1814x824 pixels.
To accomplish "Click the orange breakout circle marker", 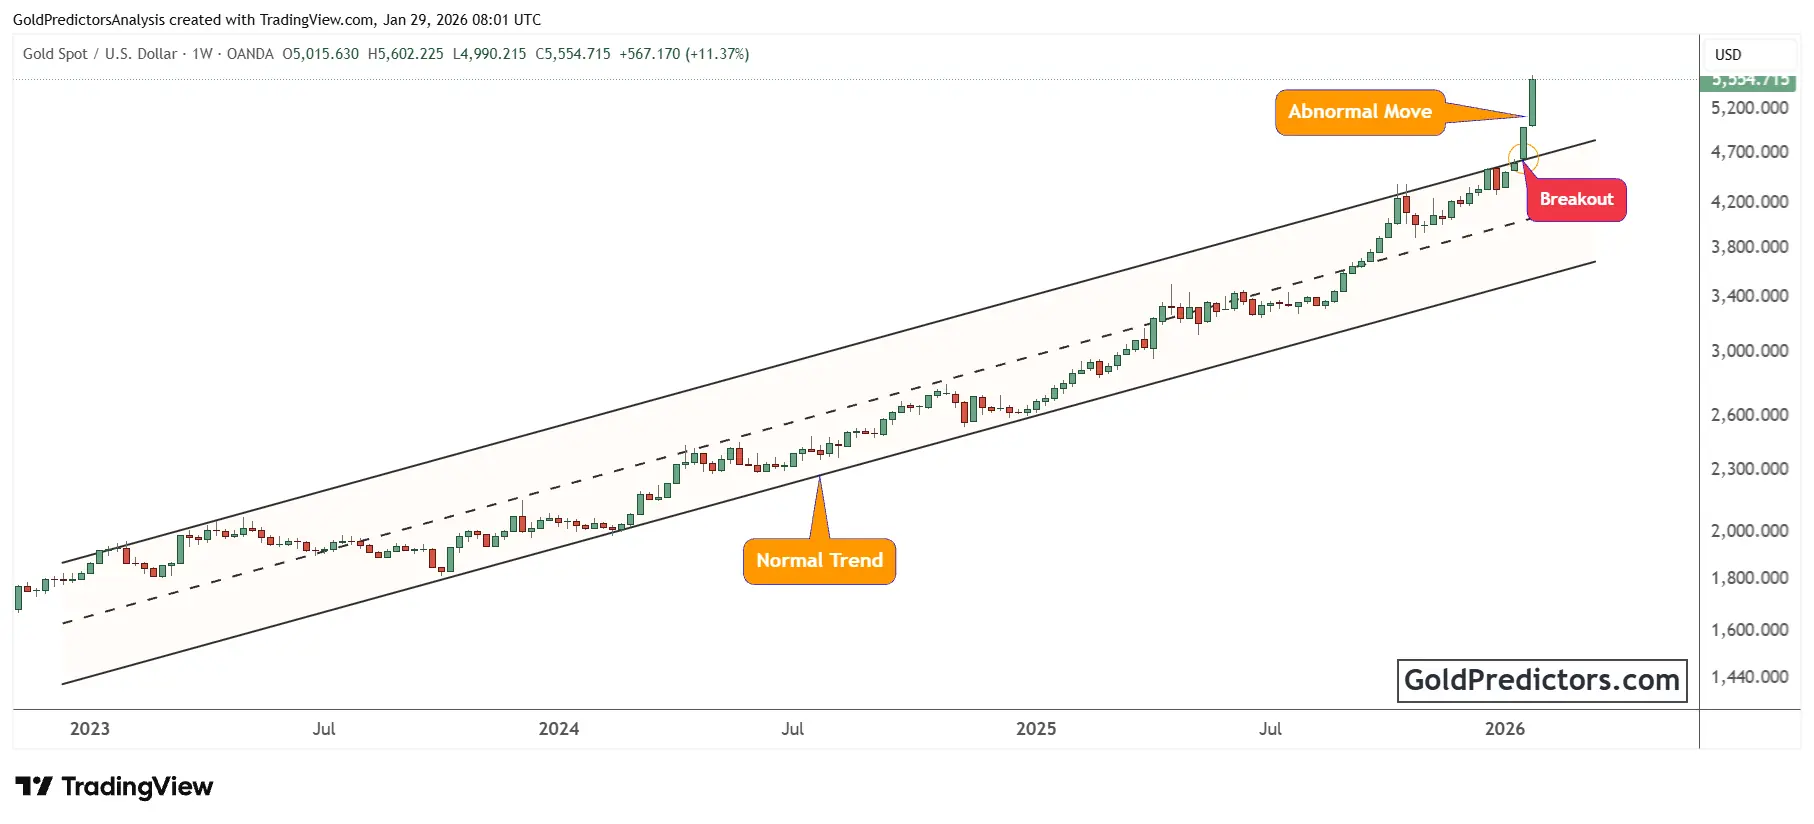I will [x=1522, y=158].
